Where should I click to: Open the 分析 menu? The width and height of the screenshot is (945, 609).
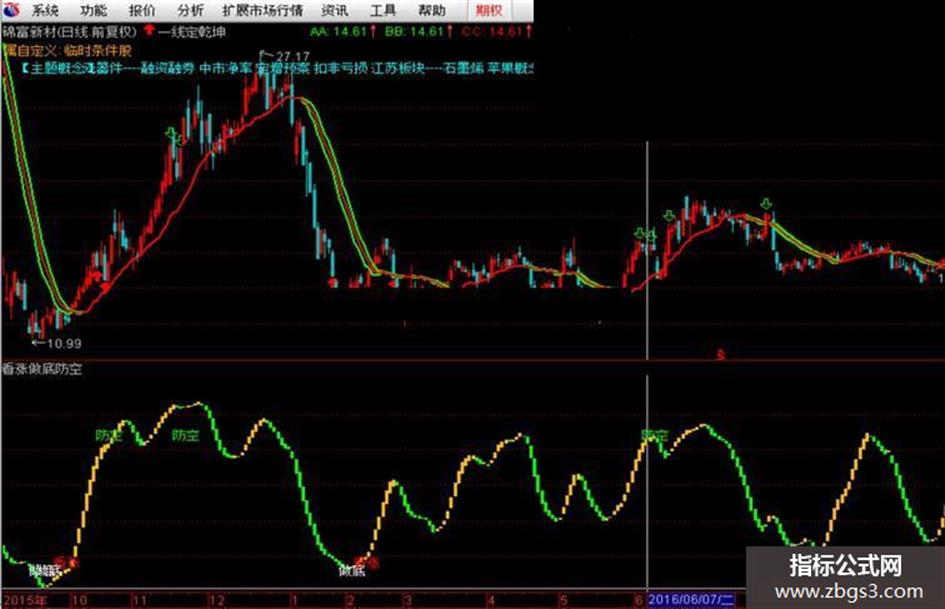[190, 10]
